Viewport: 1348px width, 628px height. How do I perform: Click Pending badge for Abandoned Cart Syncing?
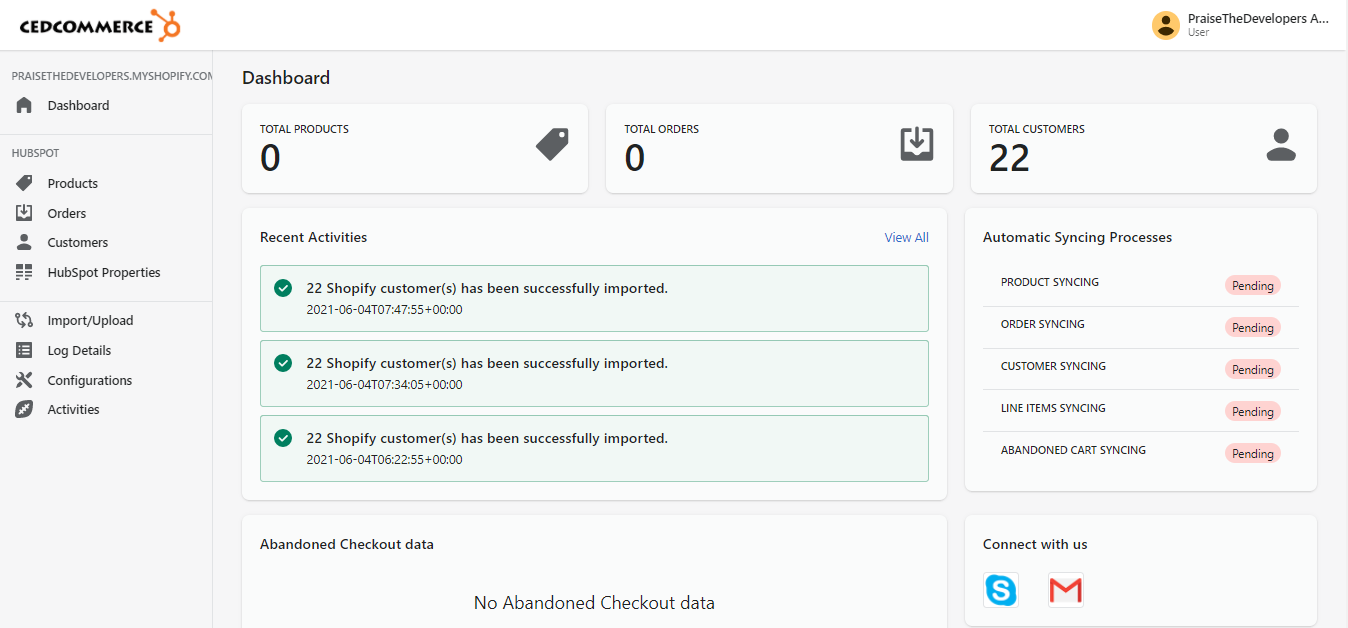tap(1252, 454)
